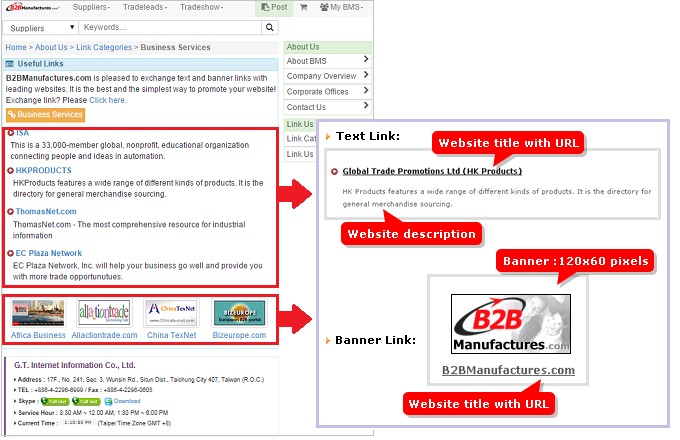Click the ThomasNet.com bullet icon
Image resolution: width=680 pixels, height=440 pixels.
10,212
